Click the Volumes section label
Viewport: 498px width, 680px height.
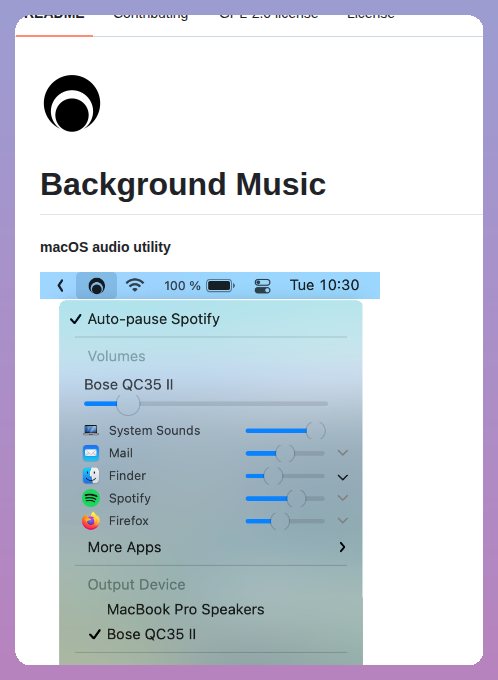pyautogui.click(x=116, y=356)
